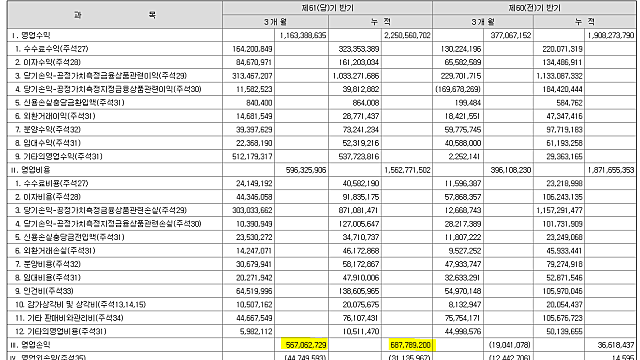Click '누적' header under 제61(당)기
Screen dimensions: 640x360
click(x=380, y=22)
